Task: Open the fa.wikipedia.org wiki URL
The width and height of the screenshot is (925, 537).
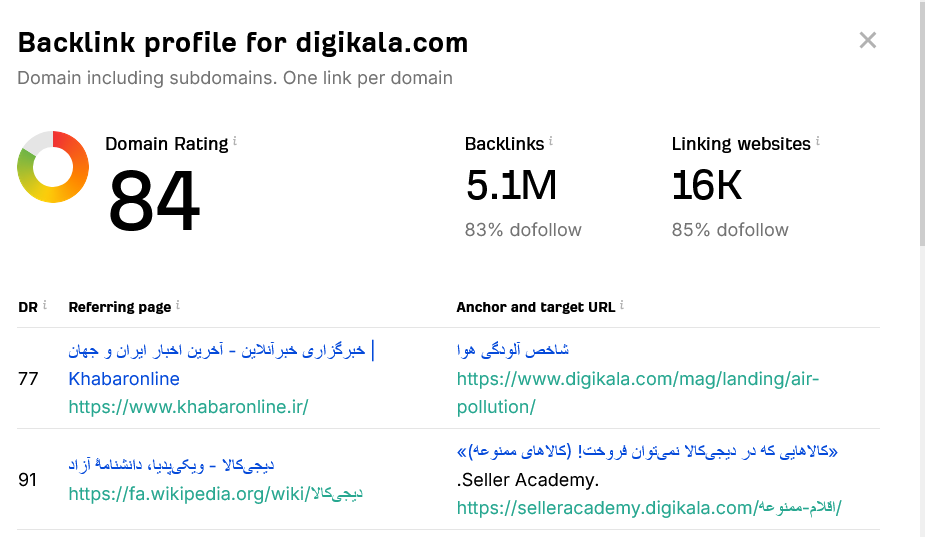Action: [x=215, y=494]
